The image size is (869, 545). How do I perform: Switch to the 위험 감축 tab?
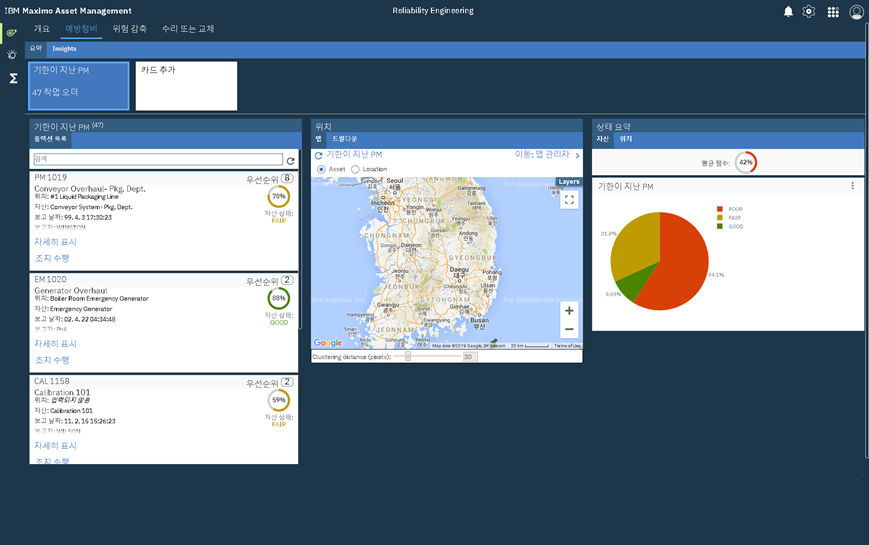[x=129, y=29]
